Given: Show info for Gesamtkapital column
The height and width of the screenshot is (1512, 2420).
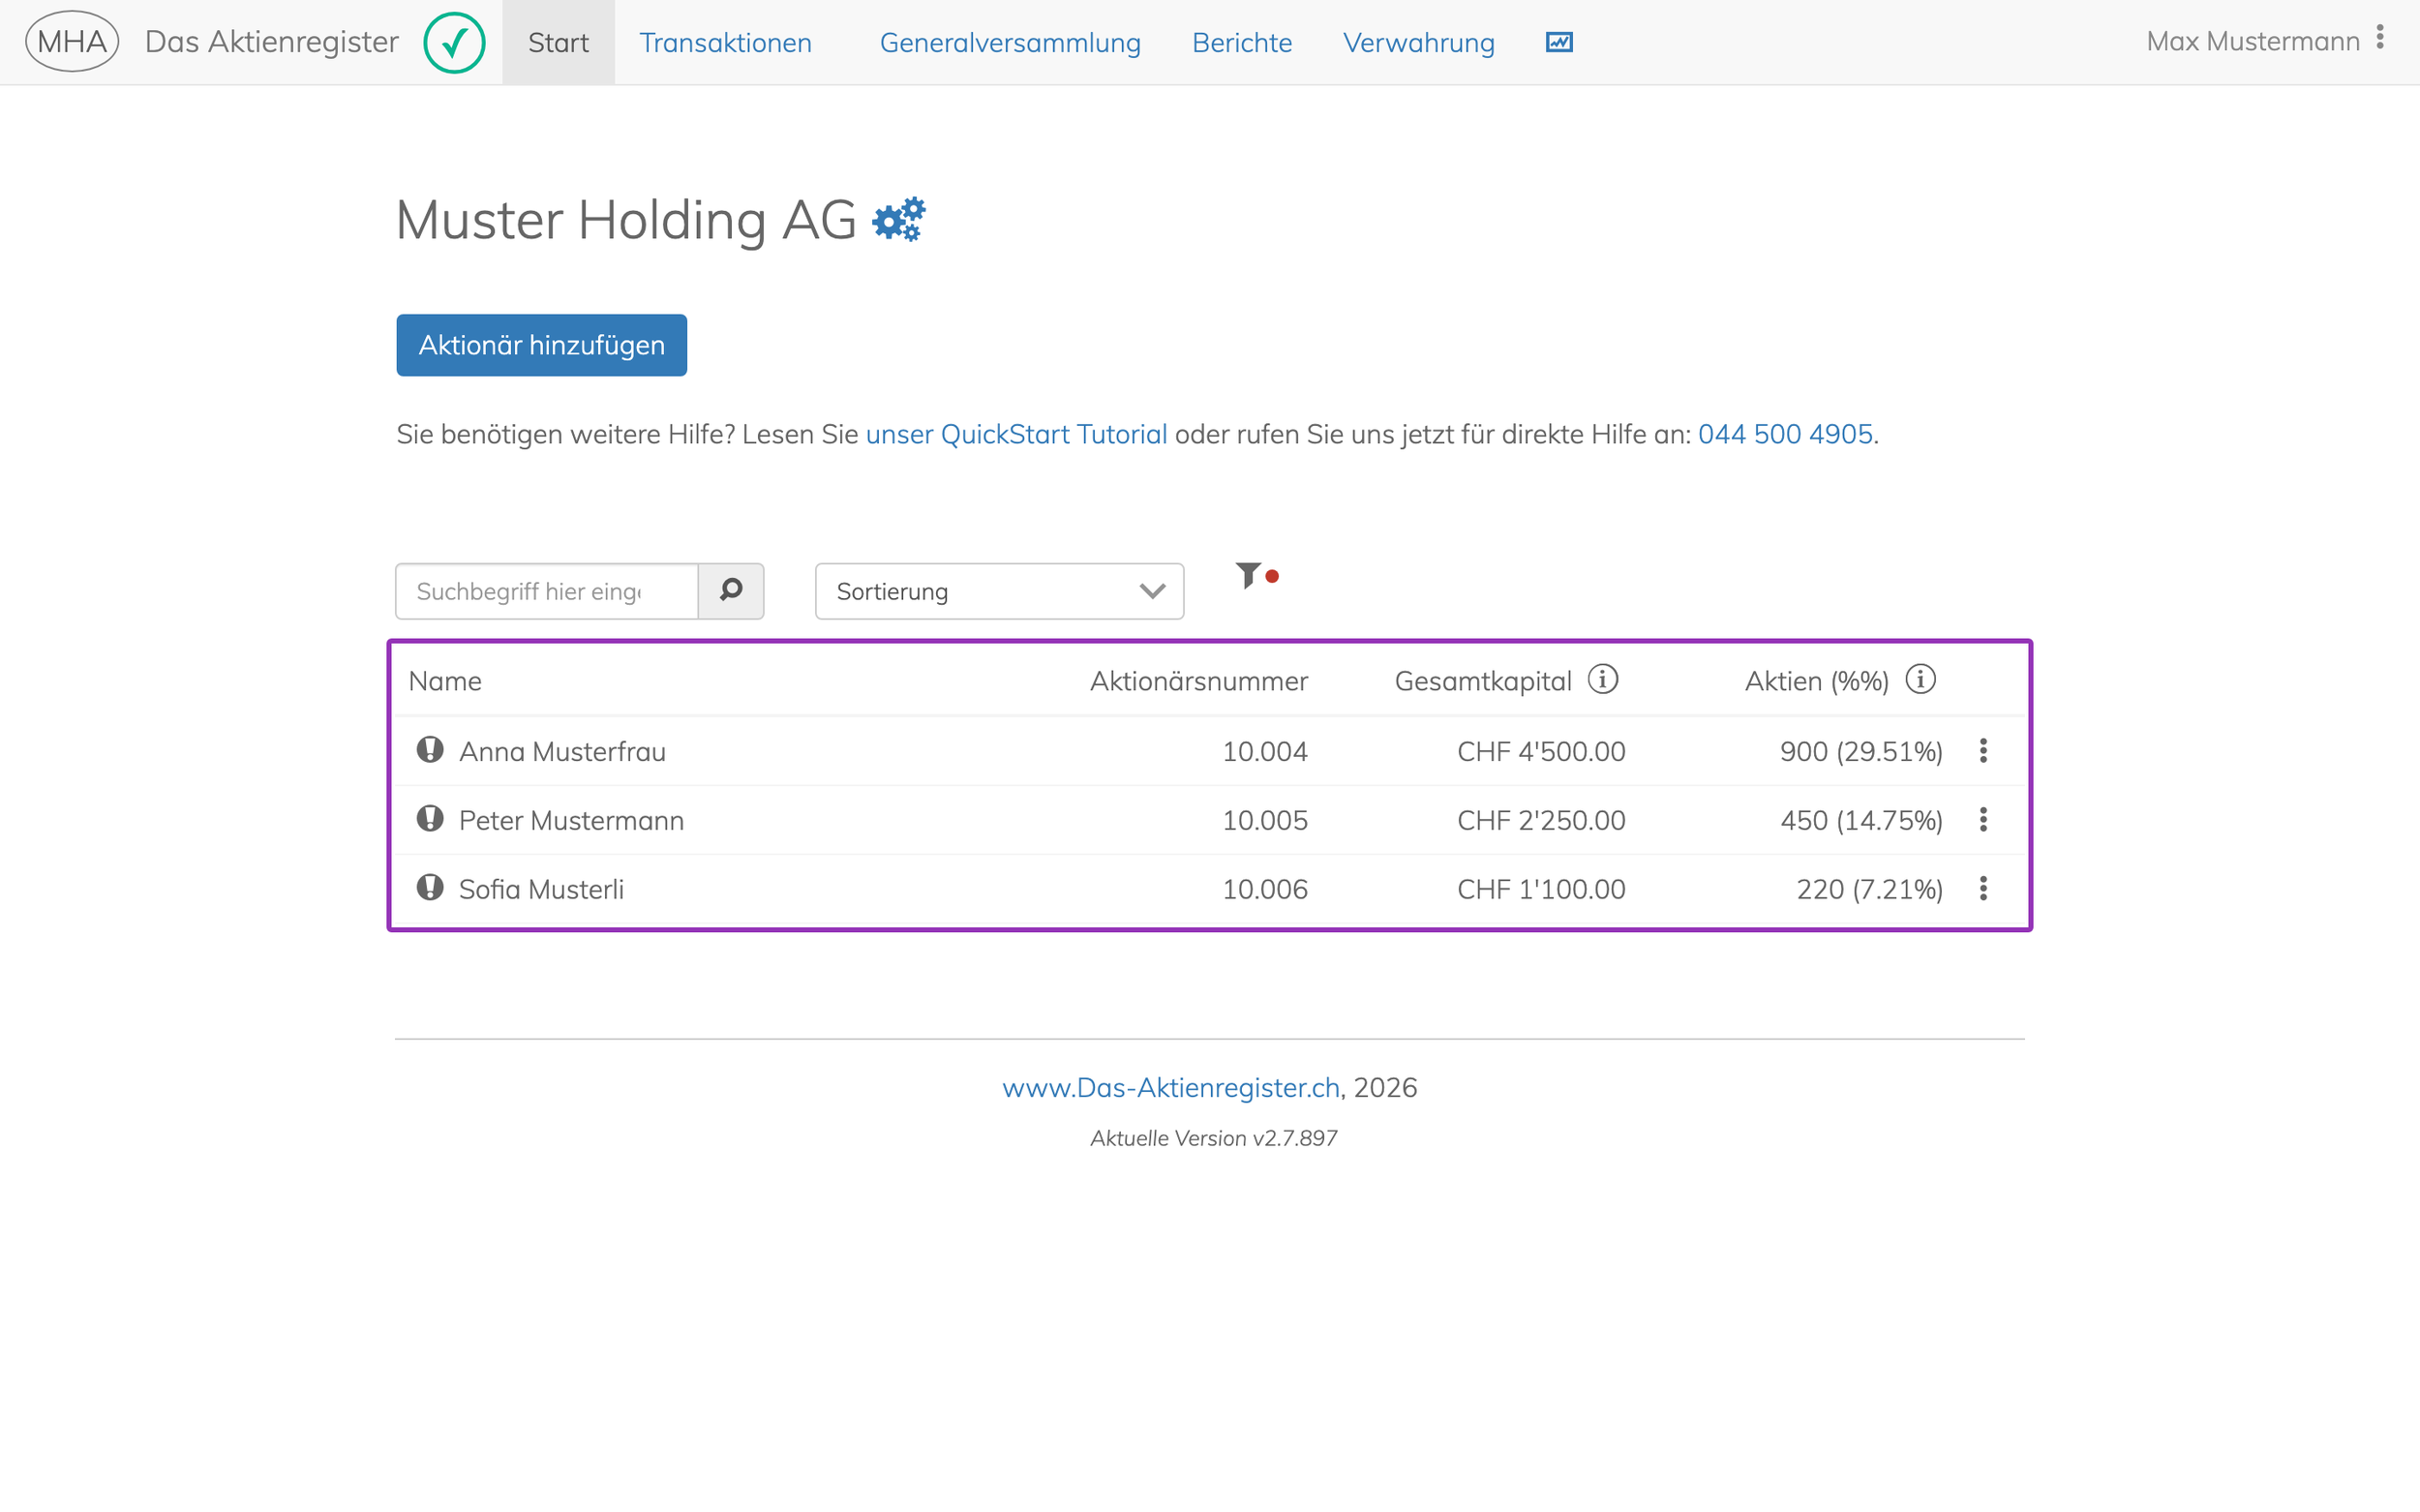Looking at the screenshot, I should tap(1603, 679).
